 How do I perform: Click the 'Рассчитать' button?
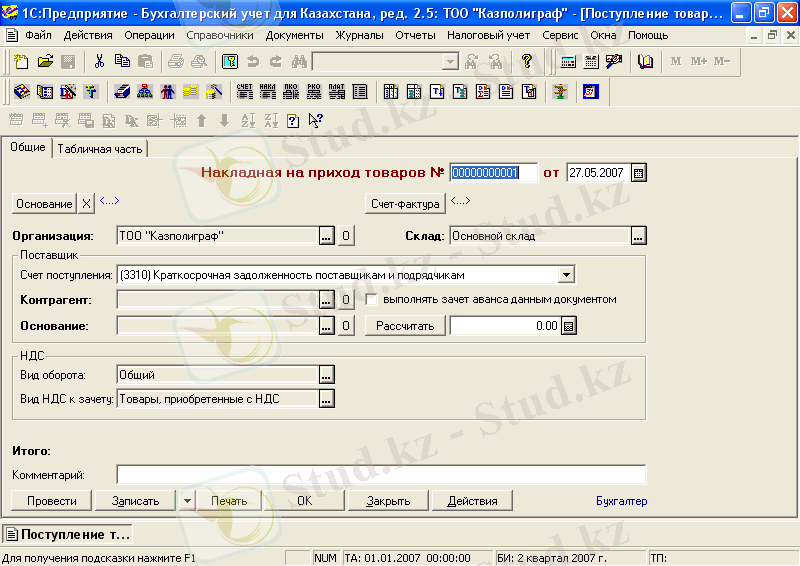[x=405, y=325]
